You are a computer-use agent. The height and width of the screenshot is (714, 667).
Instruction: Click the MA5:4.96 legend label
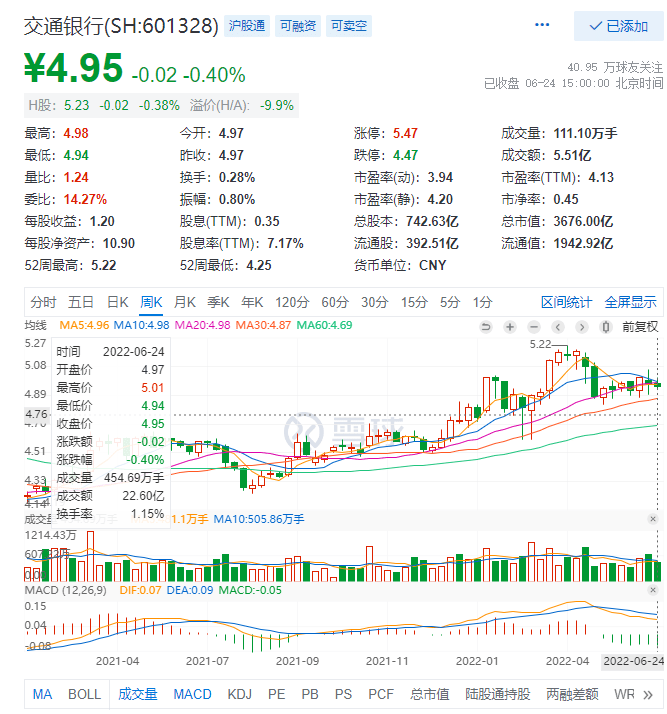84,325
